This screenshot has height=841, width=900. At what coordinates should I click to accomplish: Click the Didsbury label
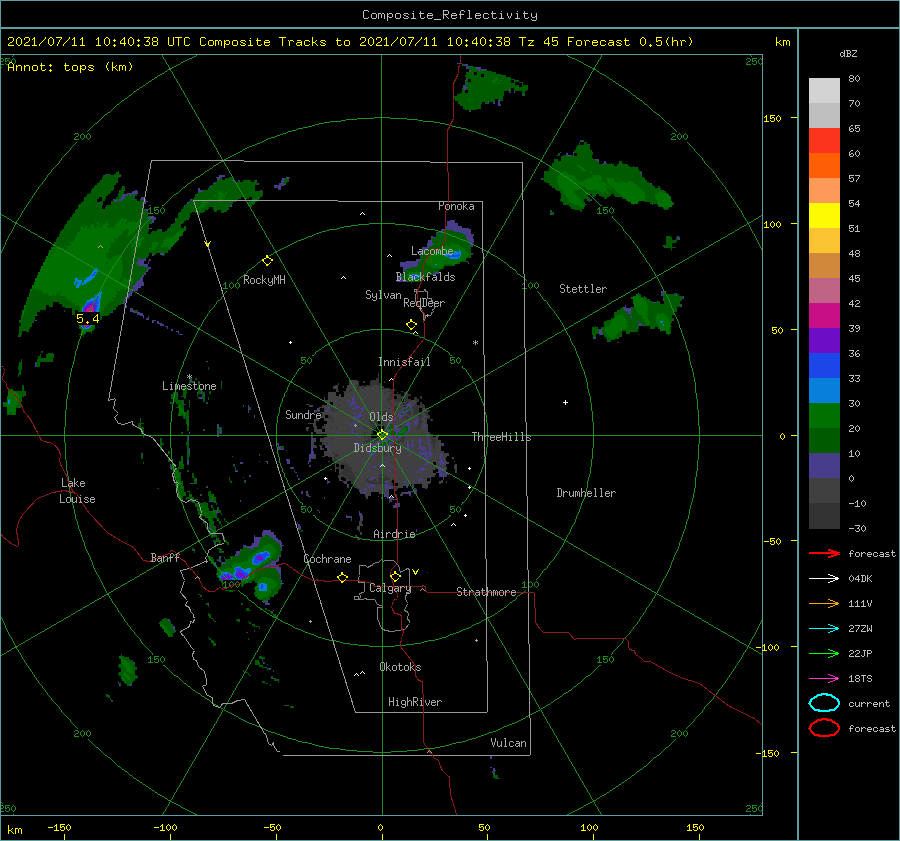378,448
